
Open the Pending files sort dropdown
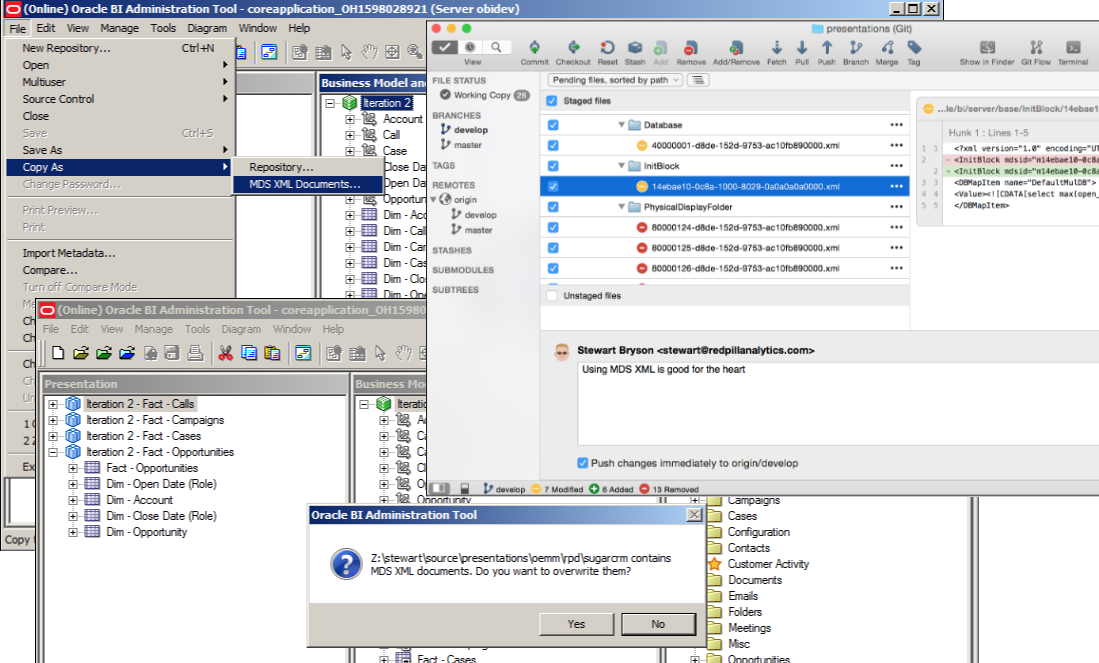coord(614,79)
